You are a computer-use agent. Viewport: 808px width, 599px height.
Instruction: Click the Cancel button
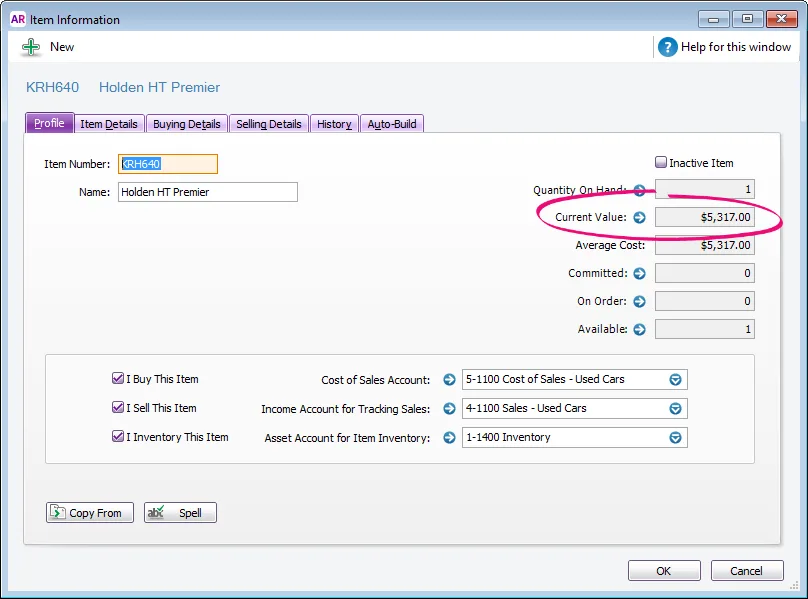[747, 571]
